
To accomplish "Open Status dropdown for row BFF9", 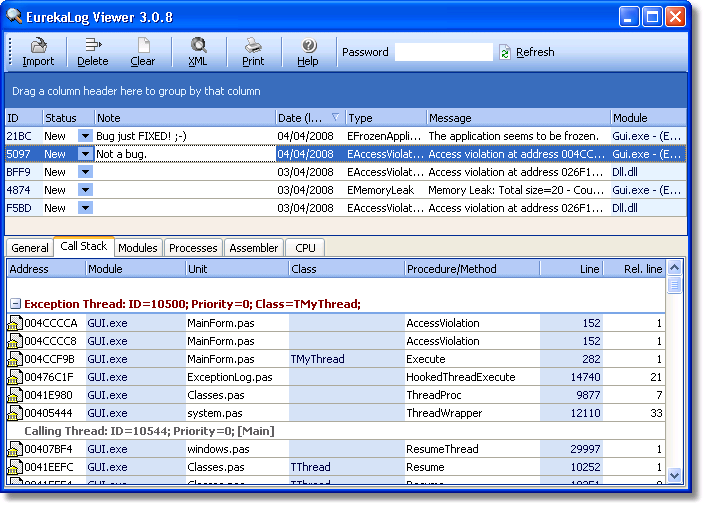I will pos(85,172).
